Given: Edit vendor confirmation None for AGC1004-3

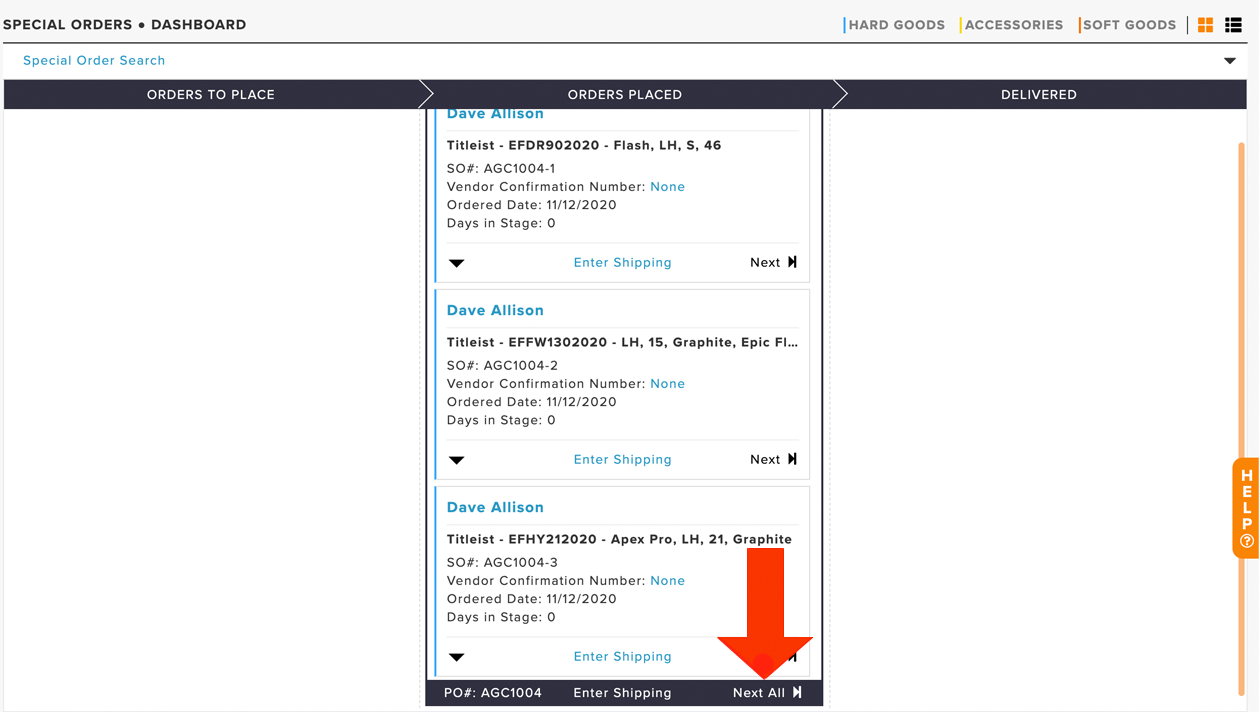Looking at the screenshot, I should click(667, 581).
